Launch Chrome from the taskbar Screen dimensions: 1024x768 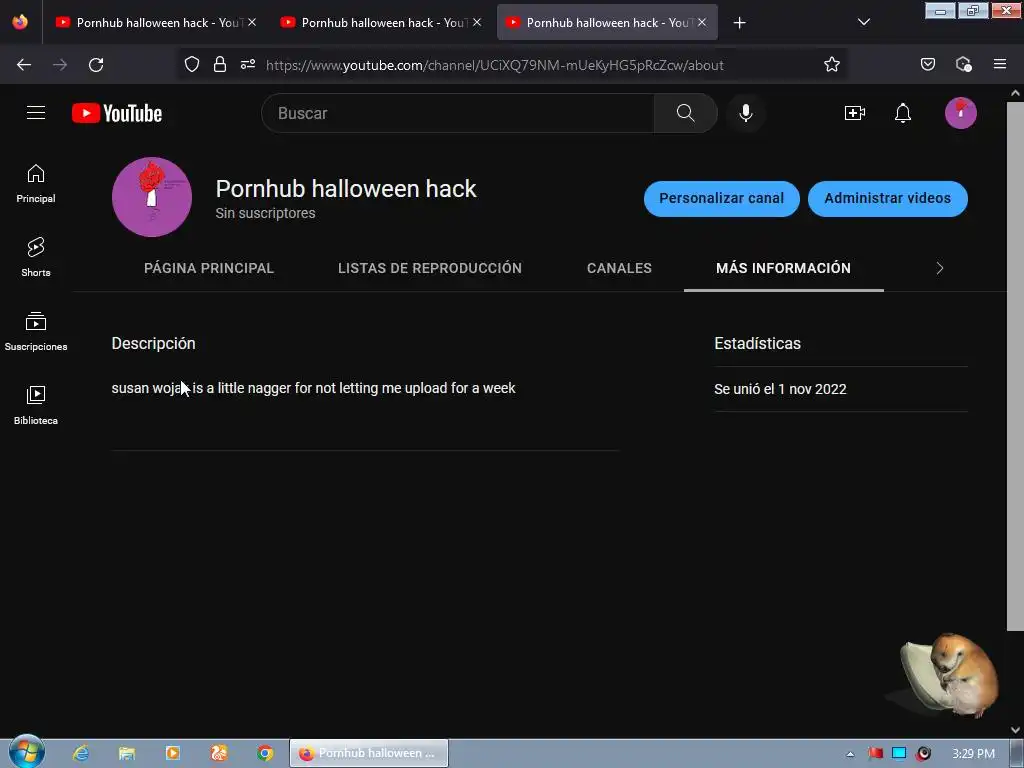click(264, 753)
